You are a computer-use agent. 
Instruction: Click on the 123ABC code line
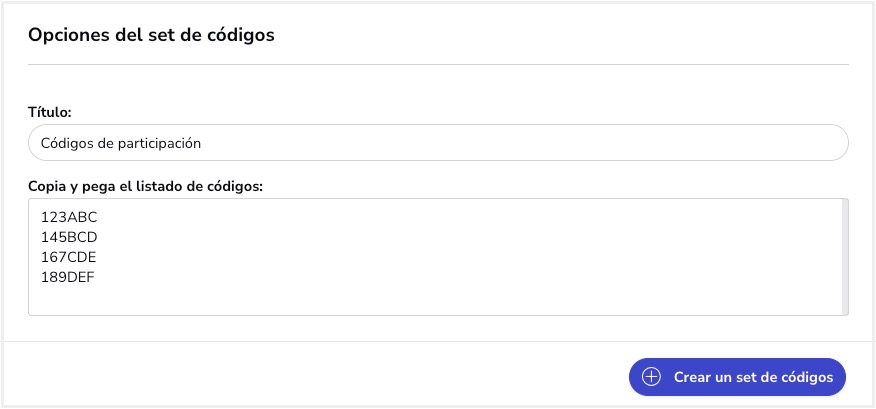point(69,217)
